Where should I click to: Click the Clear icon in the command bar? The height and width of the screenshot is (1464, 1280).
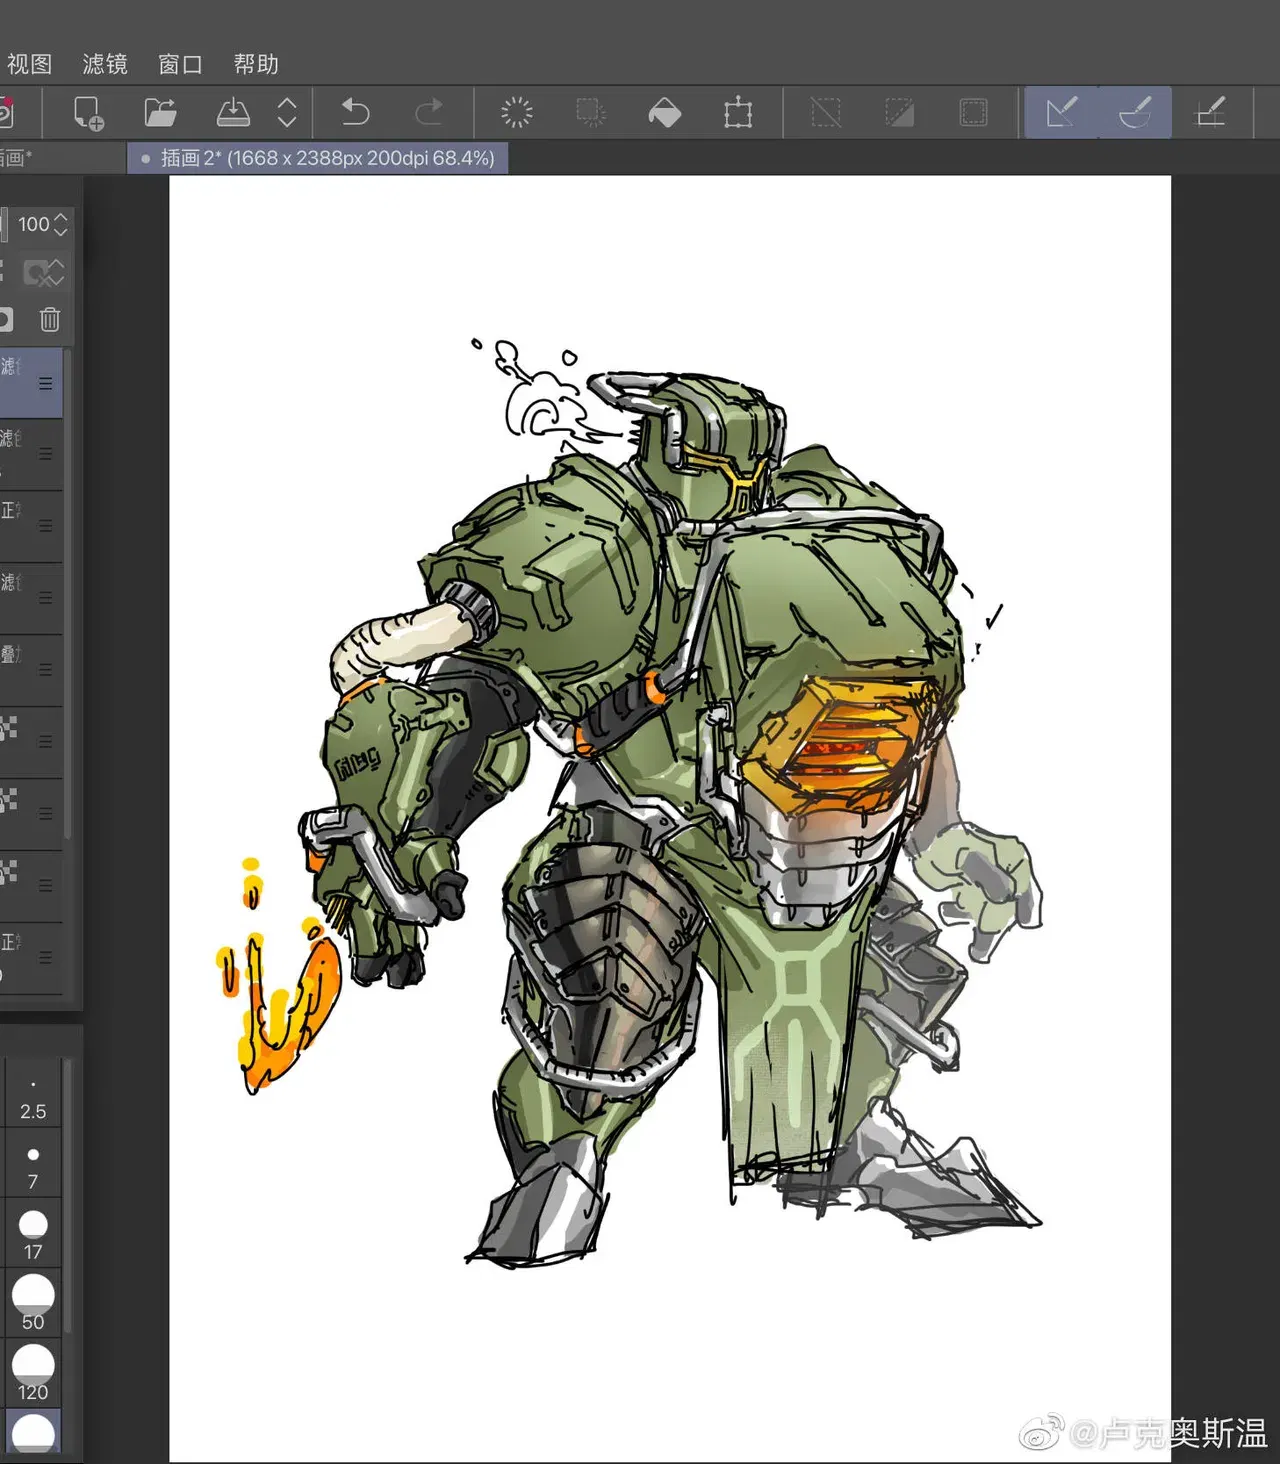pyautogui.click(x=517, y=112)
